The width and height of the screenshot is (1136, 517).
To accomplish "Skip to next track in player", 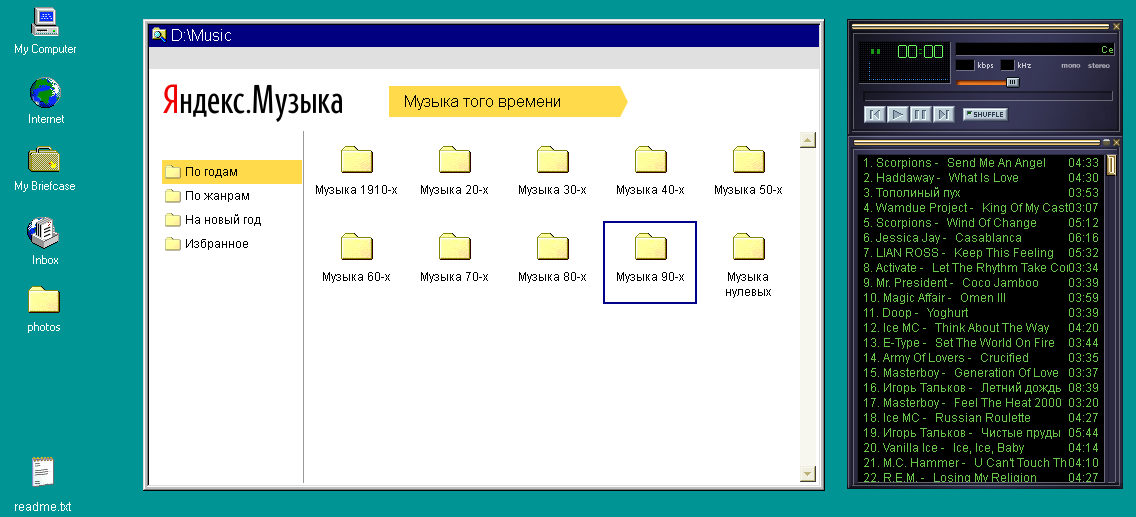I will 943,114.
